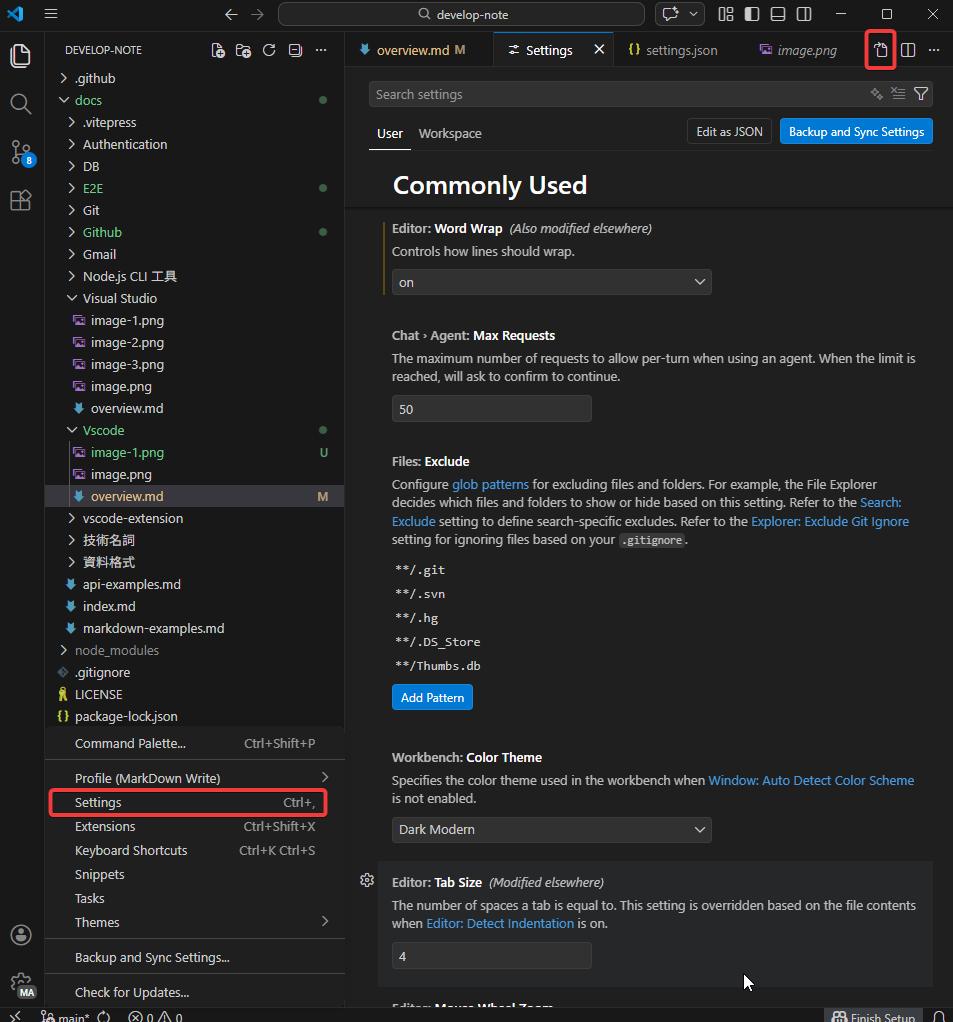Open the Color Theme dropdown
Screen dimensions: 953x1022
pyautogui.click(x=551, y=829)
